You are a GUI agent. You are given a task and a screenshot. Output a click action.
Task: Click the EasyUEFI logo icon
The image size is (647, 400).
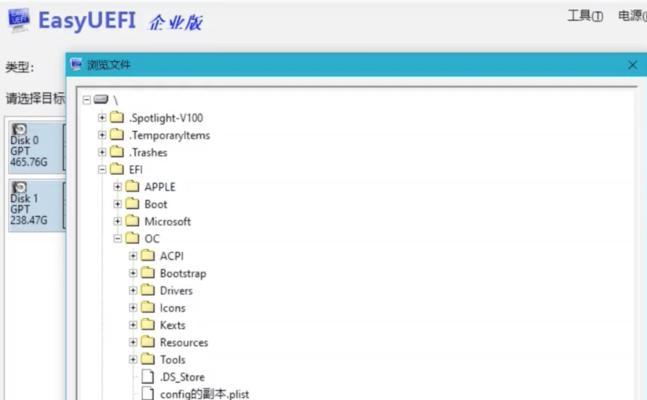19,20
